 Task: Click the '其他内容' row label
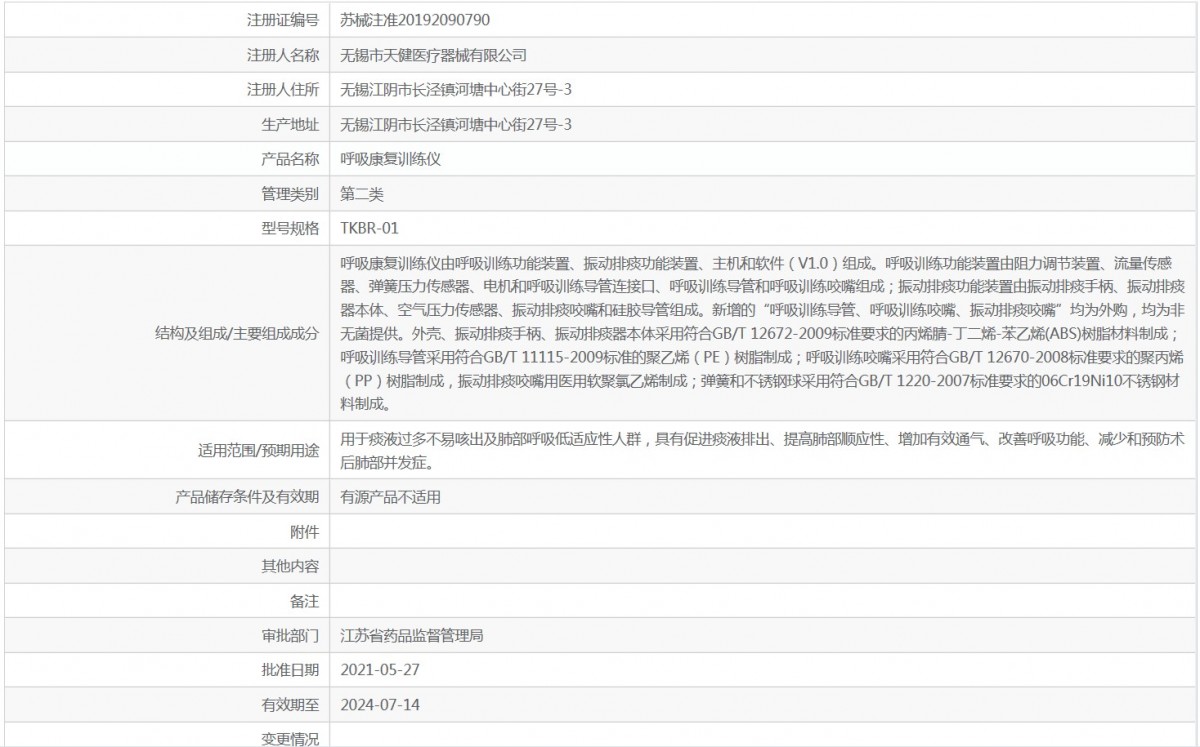coord(290,567)
